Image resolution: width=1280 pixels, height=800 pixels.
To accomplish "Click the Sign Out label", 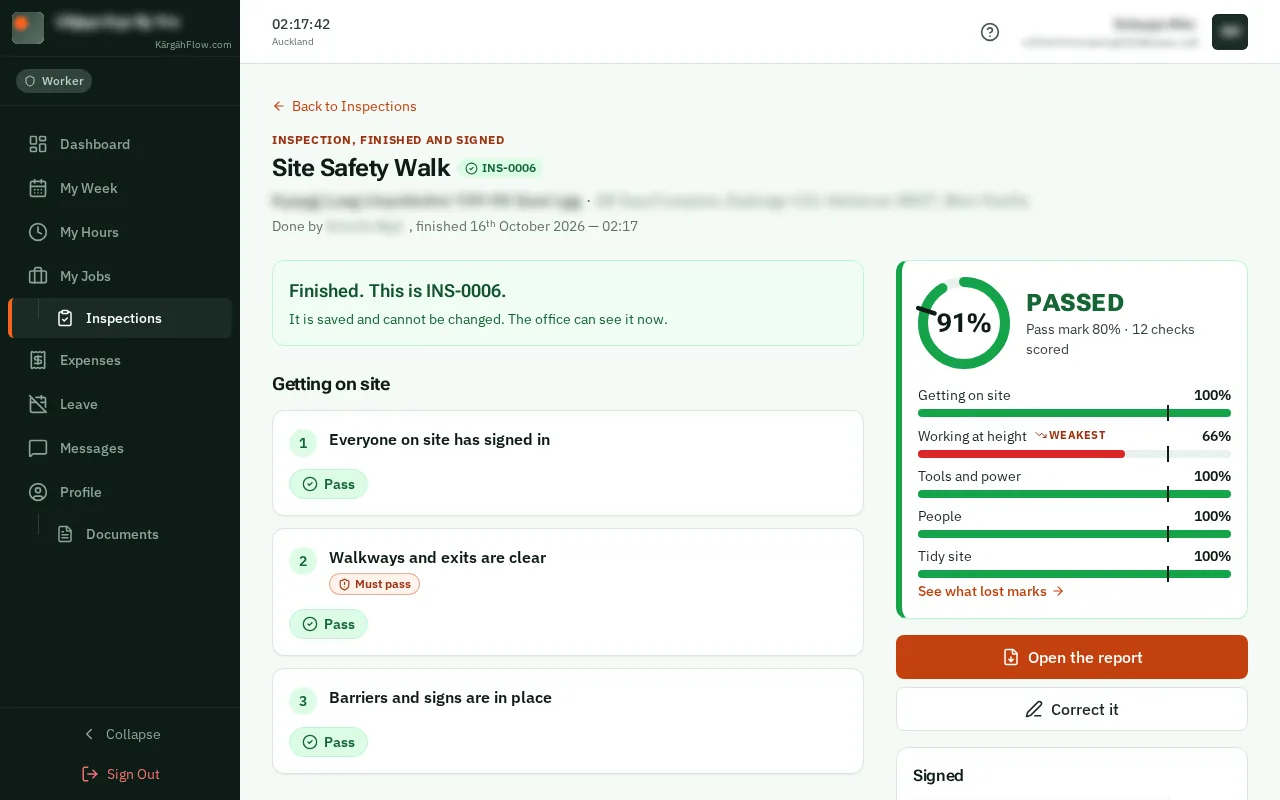I will 133,774.
